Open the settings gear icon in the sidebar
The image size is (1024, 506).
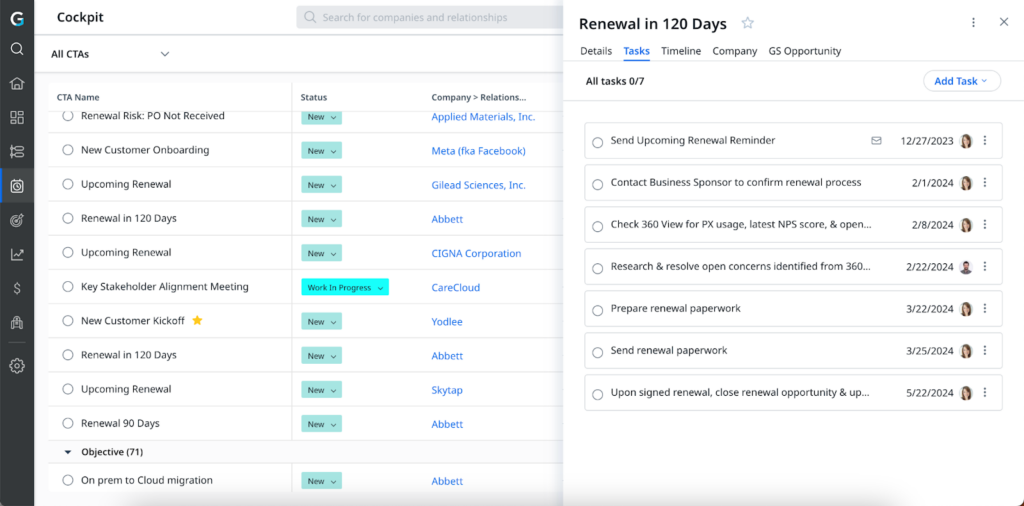click(x=17, y=366)
